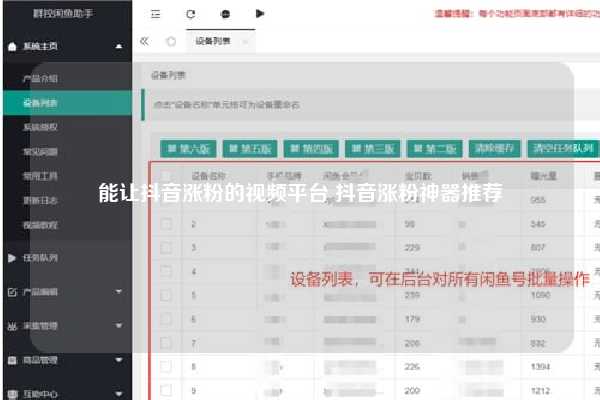Tick the checkbox for device row 7
The height and width of the screenshot is (400, 600).
coord(166,343)
